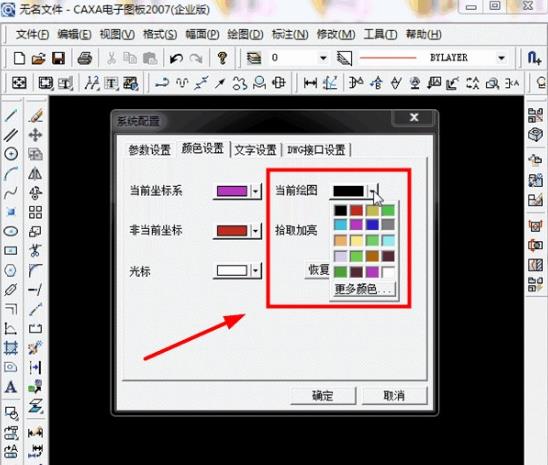Close the 系统配置 dialog
The image size is (548, 465).
(414, 117)
